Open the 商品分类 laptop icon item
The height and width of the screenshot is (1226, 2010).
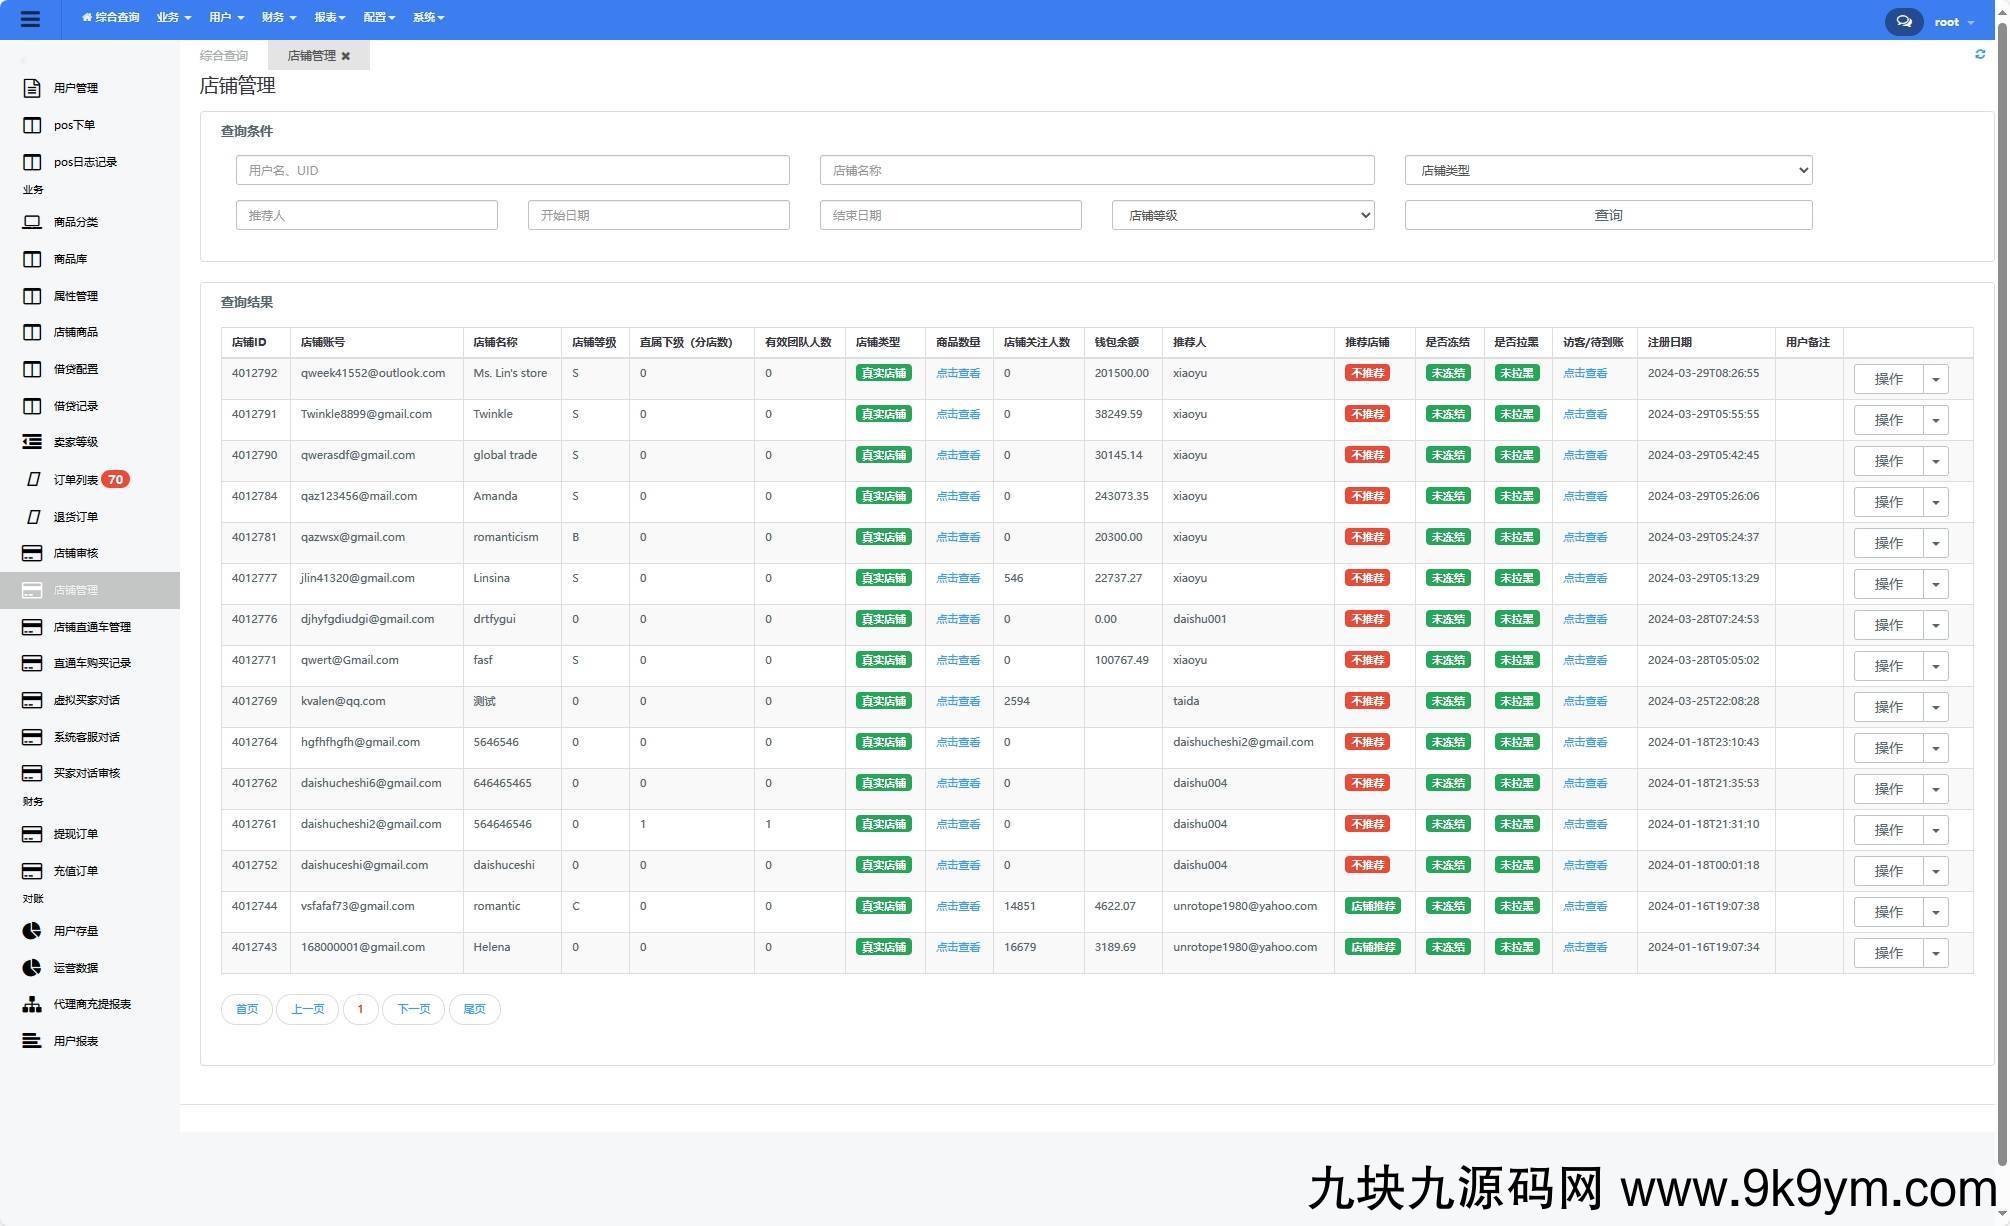pyautogui.click(x=75, y=222)
